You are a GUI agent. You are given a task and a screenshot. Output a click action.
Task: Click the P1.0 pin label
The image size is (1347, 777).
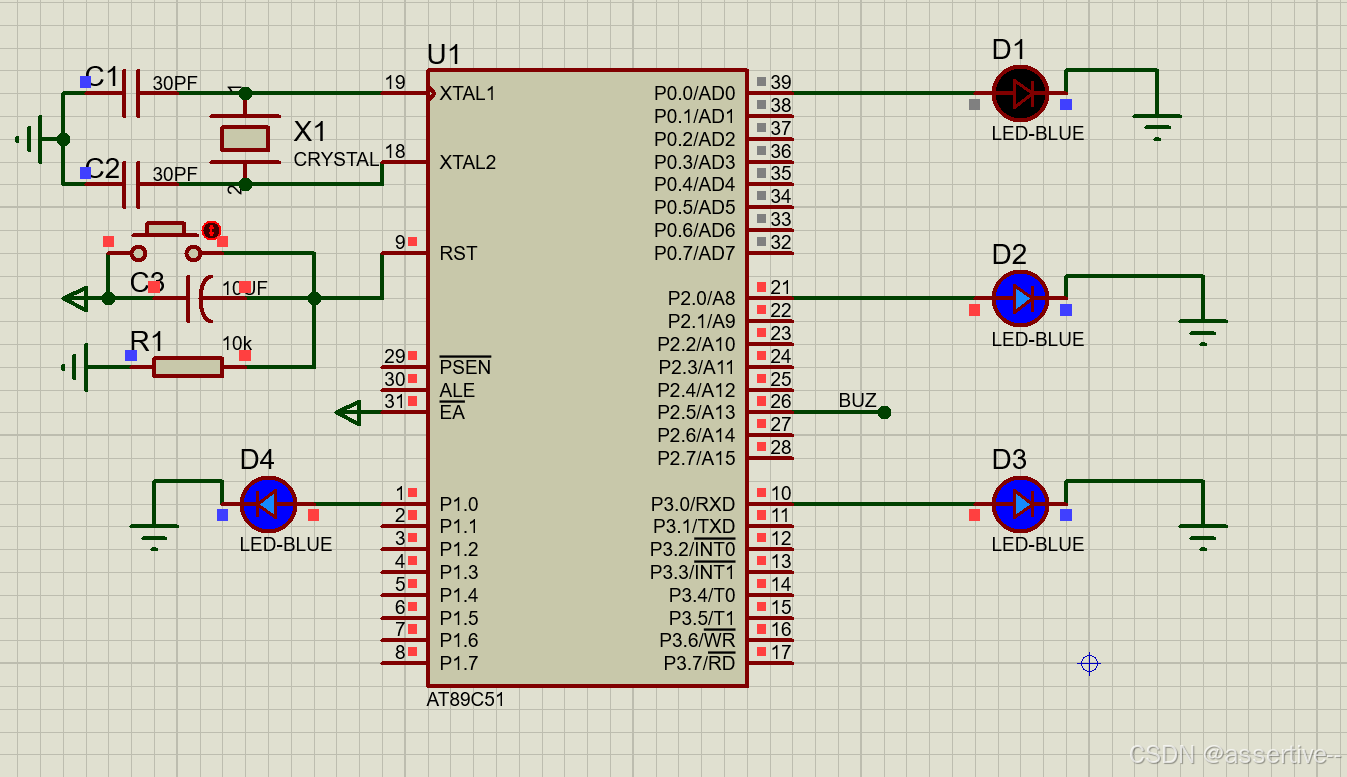point(459,504)
